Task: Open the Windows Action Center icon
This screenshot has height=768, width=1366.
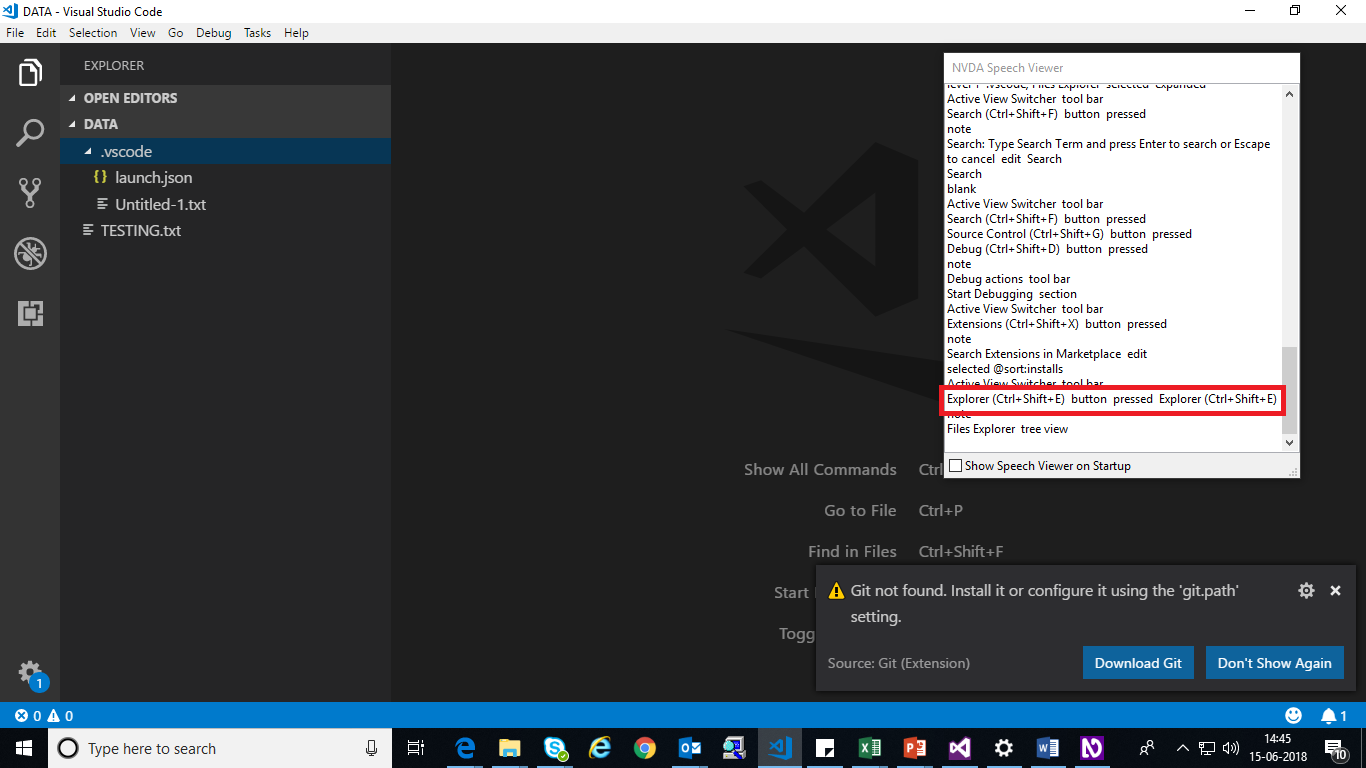Action: [x=1335, y=748]
